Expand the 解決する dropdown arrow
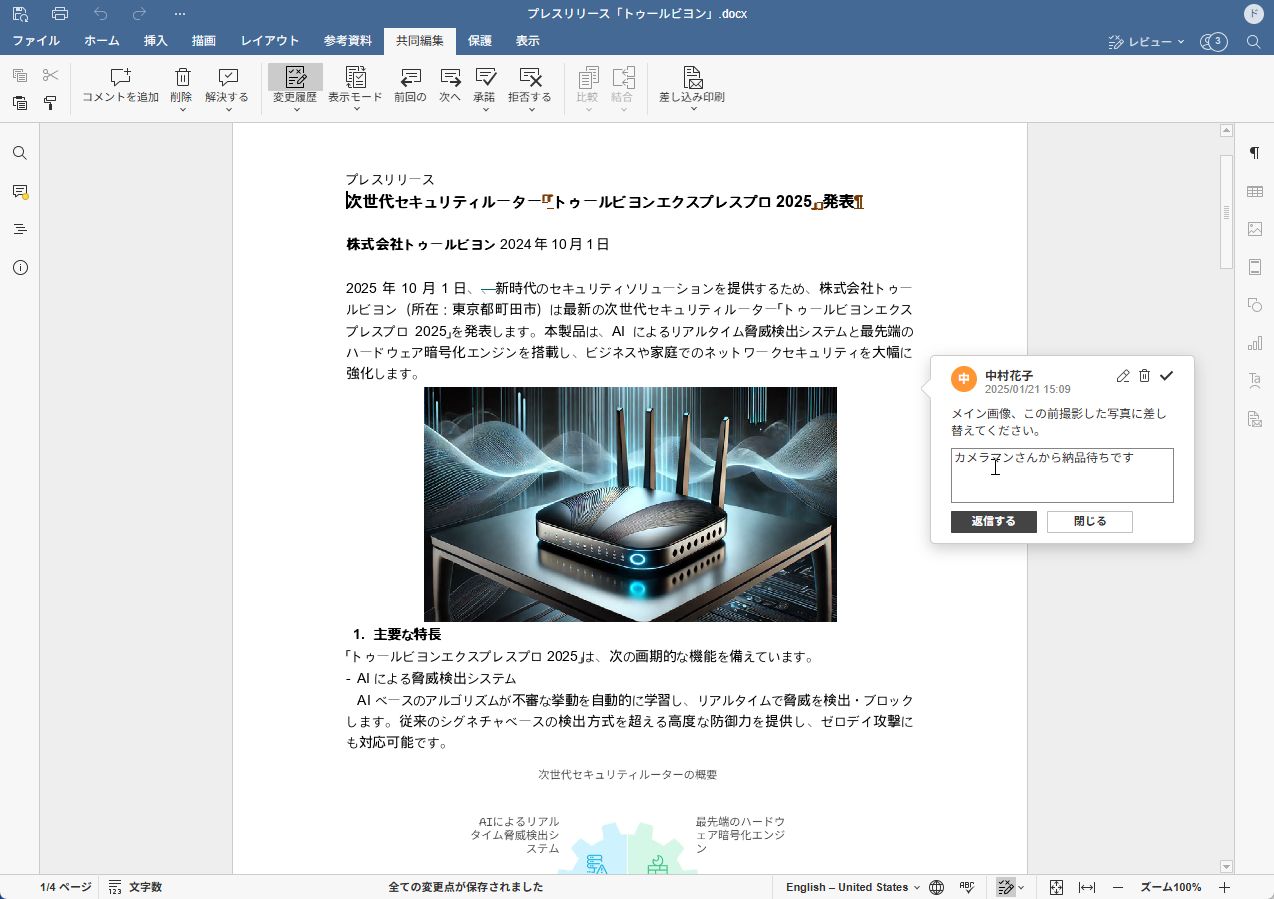 coord(228,109)
